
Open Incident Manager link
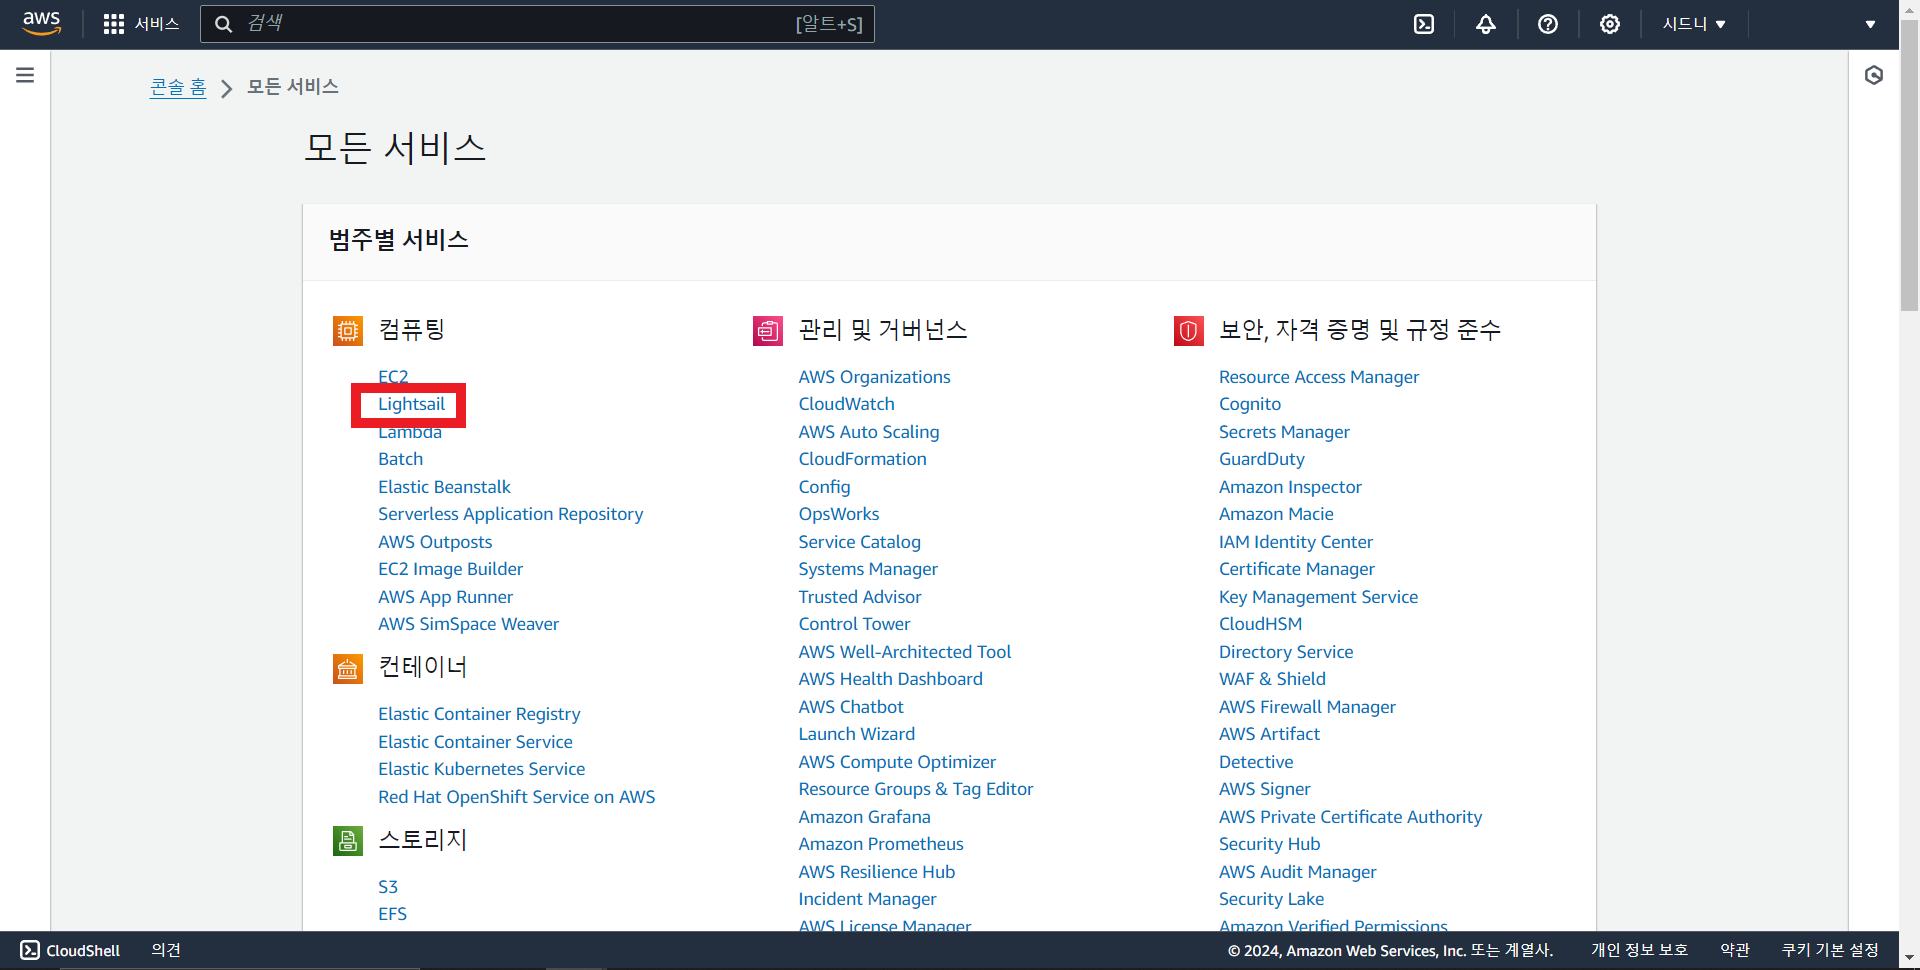pyautogui.click(x=867, y=899)
